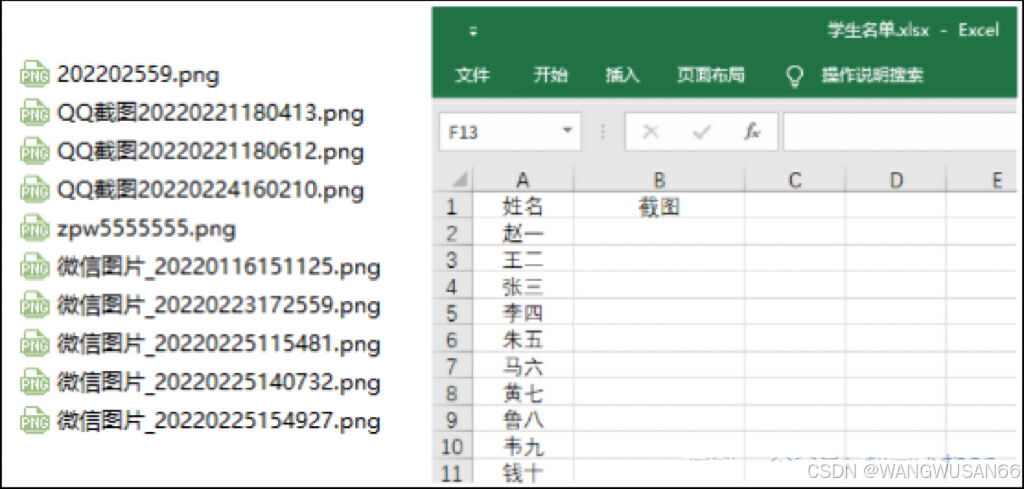
Task: Click cell containing 张三
Action: 522,287
